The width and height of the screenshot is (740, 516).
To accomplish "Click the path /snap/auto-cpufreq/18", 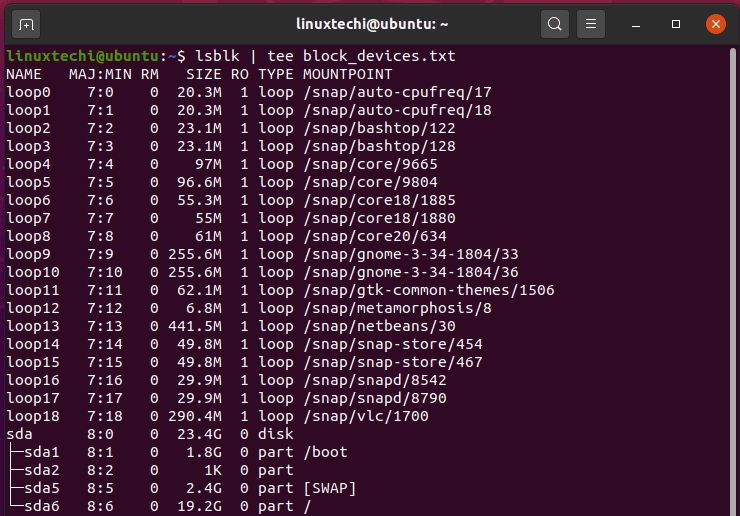I will pyautogui.click(x=397, y=110).
